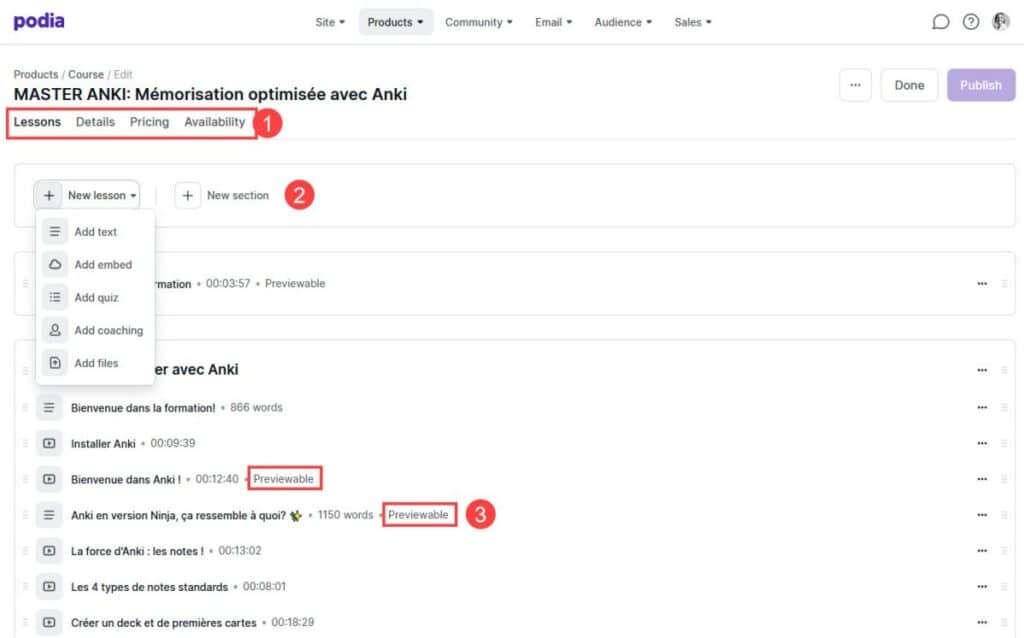The width and height of the screenshot is (1024, 638).
Task: Open the Installer Anki lesson title
Action: (103, 443)
